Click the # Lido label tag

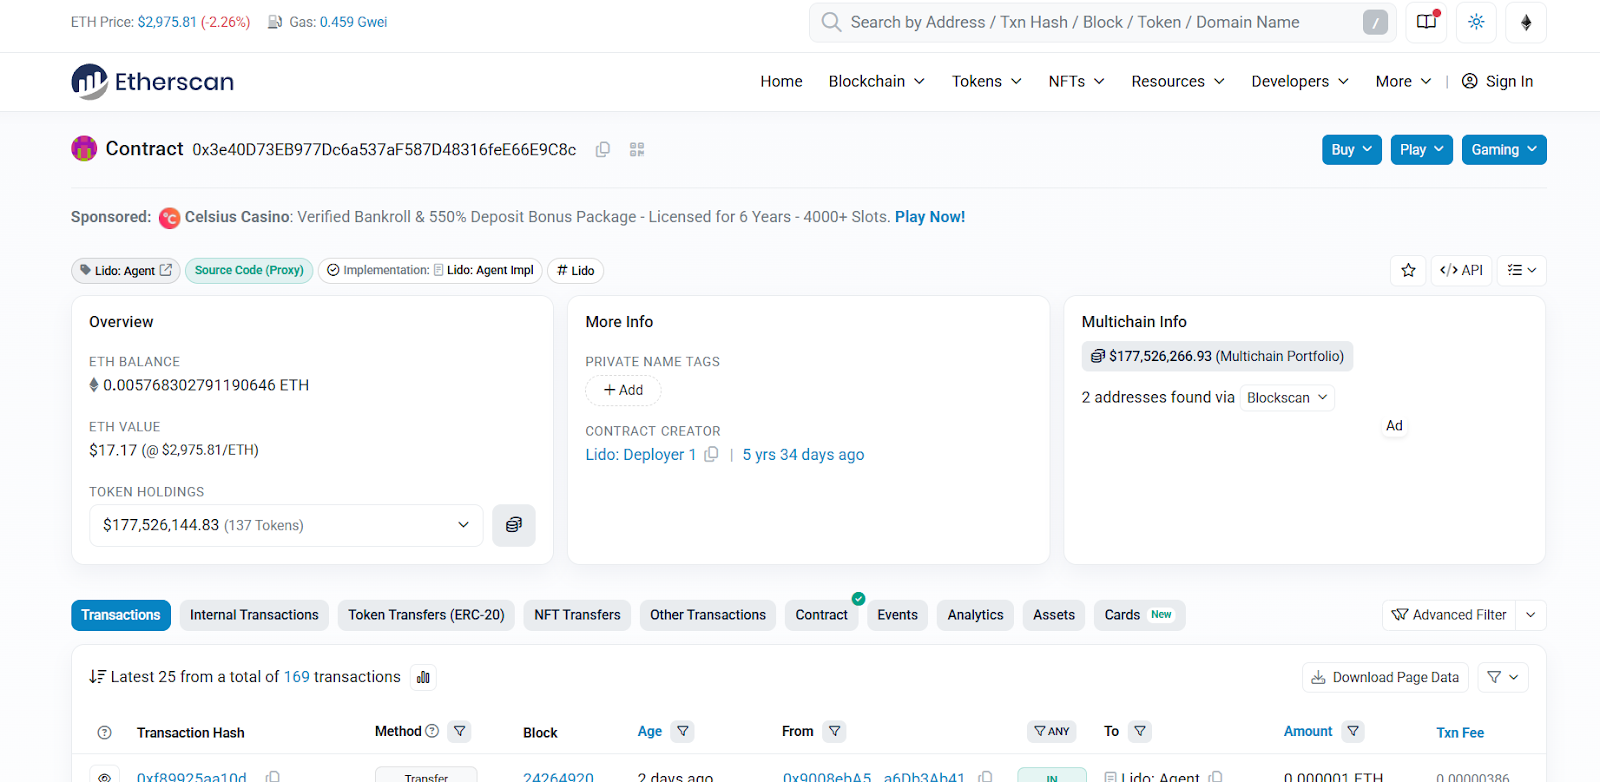tap(576, 270)
